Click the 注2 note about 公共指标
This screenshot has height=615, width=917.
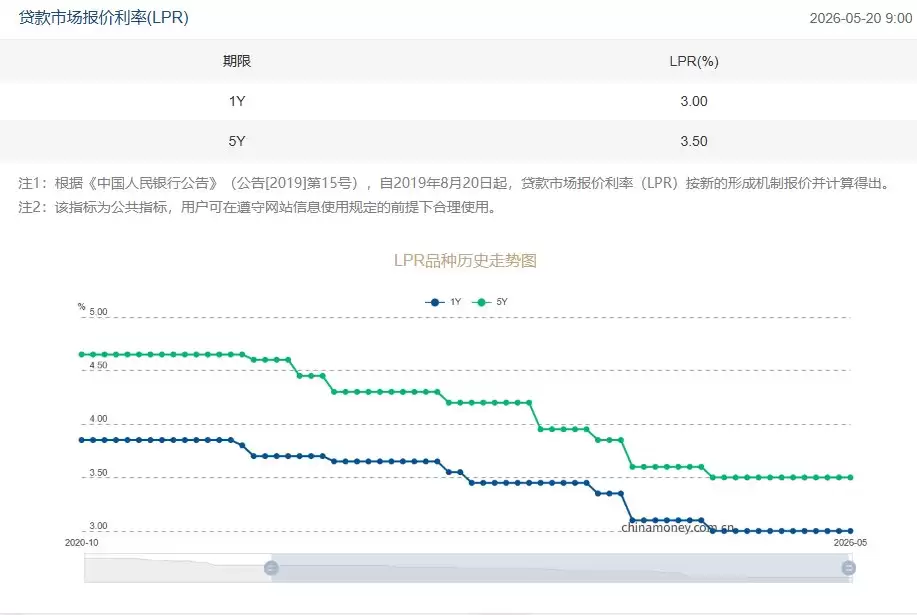pos(258,207)
